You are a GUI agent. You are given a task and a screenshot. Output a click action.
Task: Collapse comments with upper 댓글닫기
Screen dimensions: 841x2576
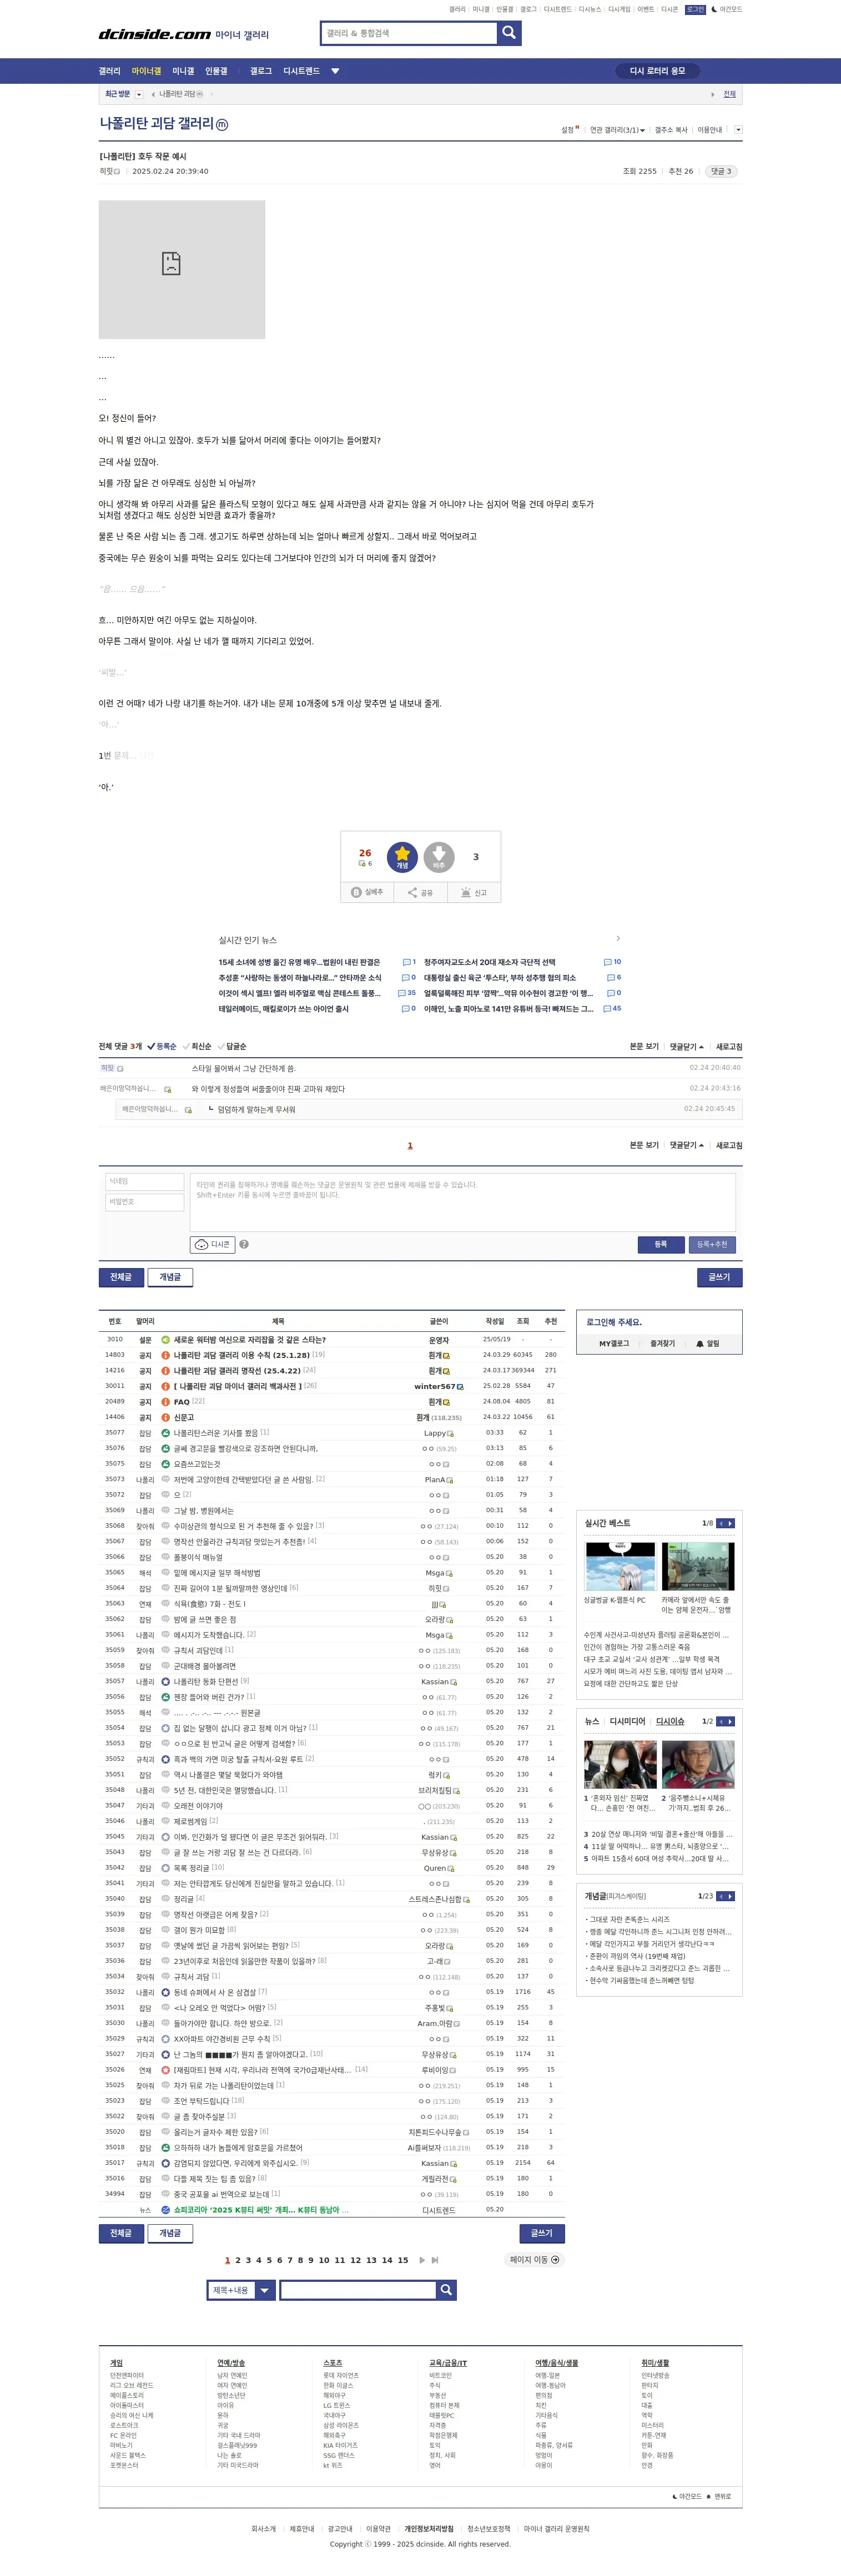(x=687, y=1046)
